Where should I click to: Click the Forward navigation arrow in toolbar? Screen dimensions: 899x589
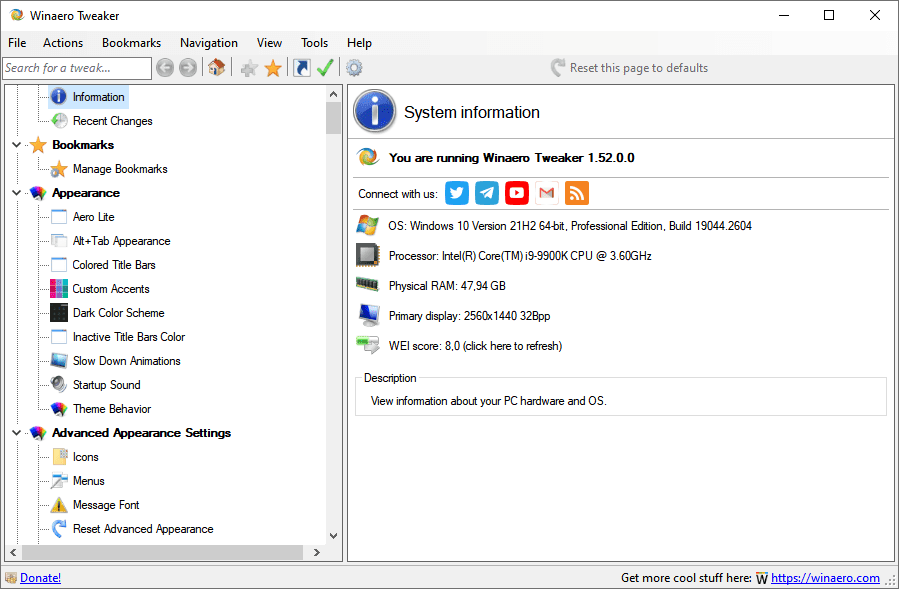pyautogui.click(x=187, y=68)
